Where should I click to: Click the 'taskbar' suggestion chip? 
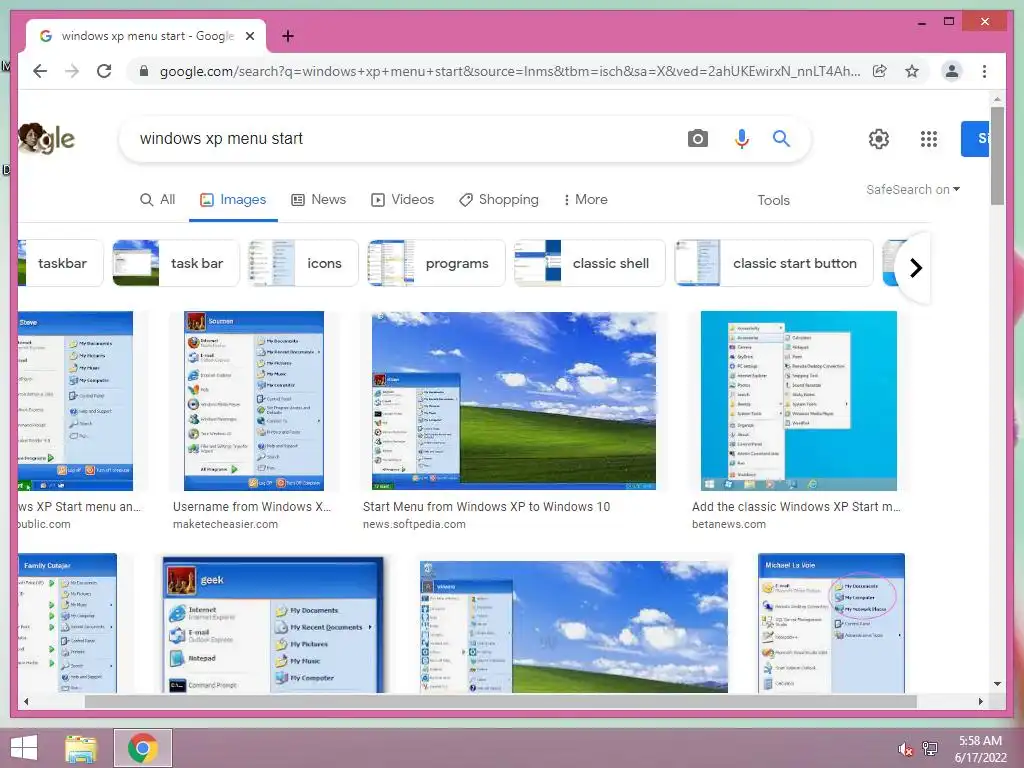61,263
